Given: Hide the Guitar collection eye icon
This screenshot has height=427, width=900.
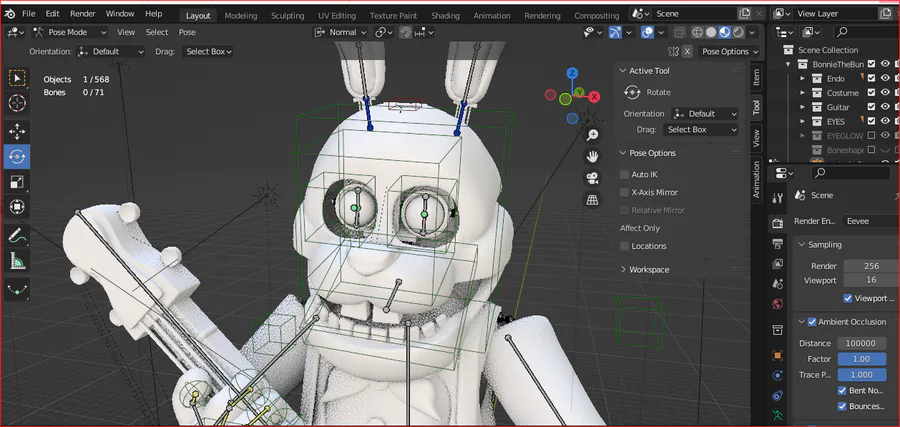Looking at the screenshot, I should [x=886, y=107].
